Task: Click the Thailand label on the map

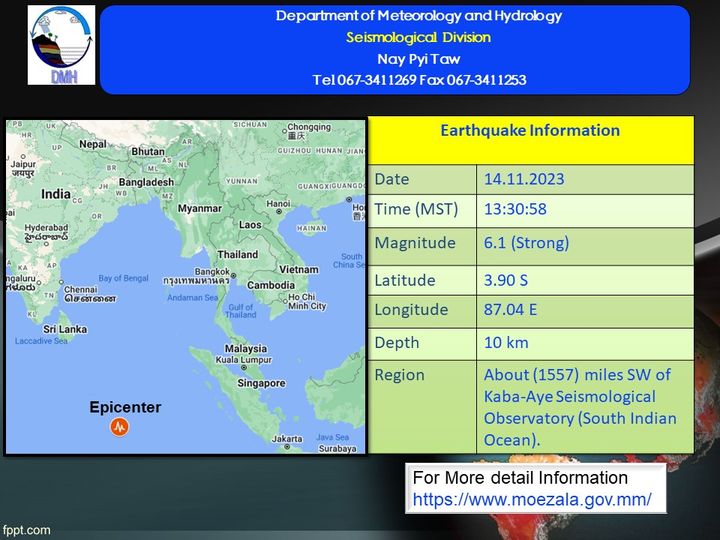Action: 238,254
